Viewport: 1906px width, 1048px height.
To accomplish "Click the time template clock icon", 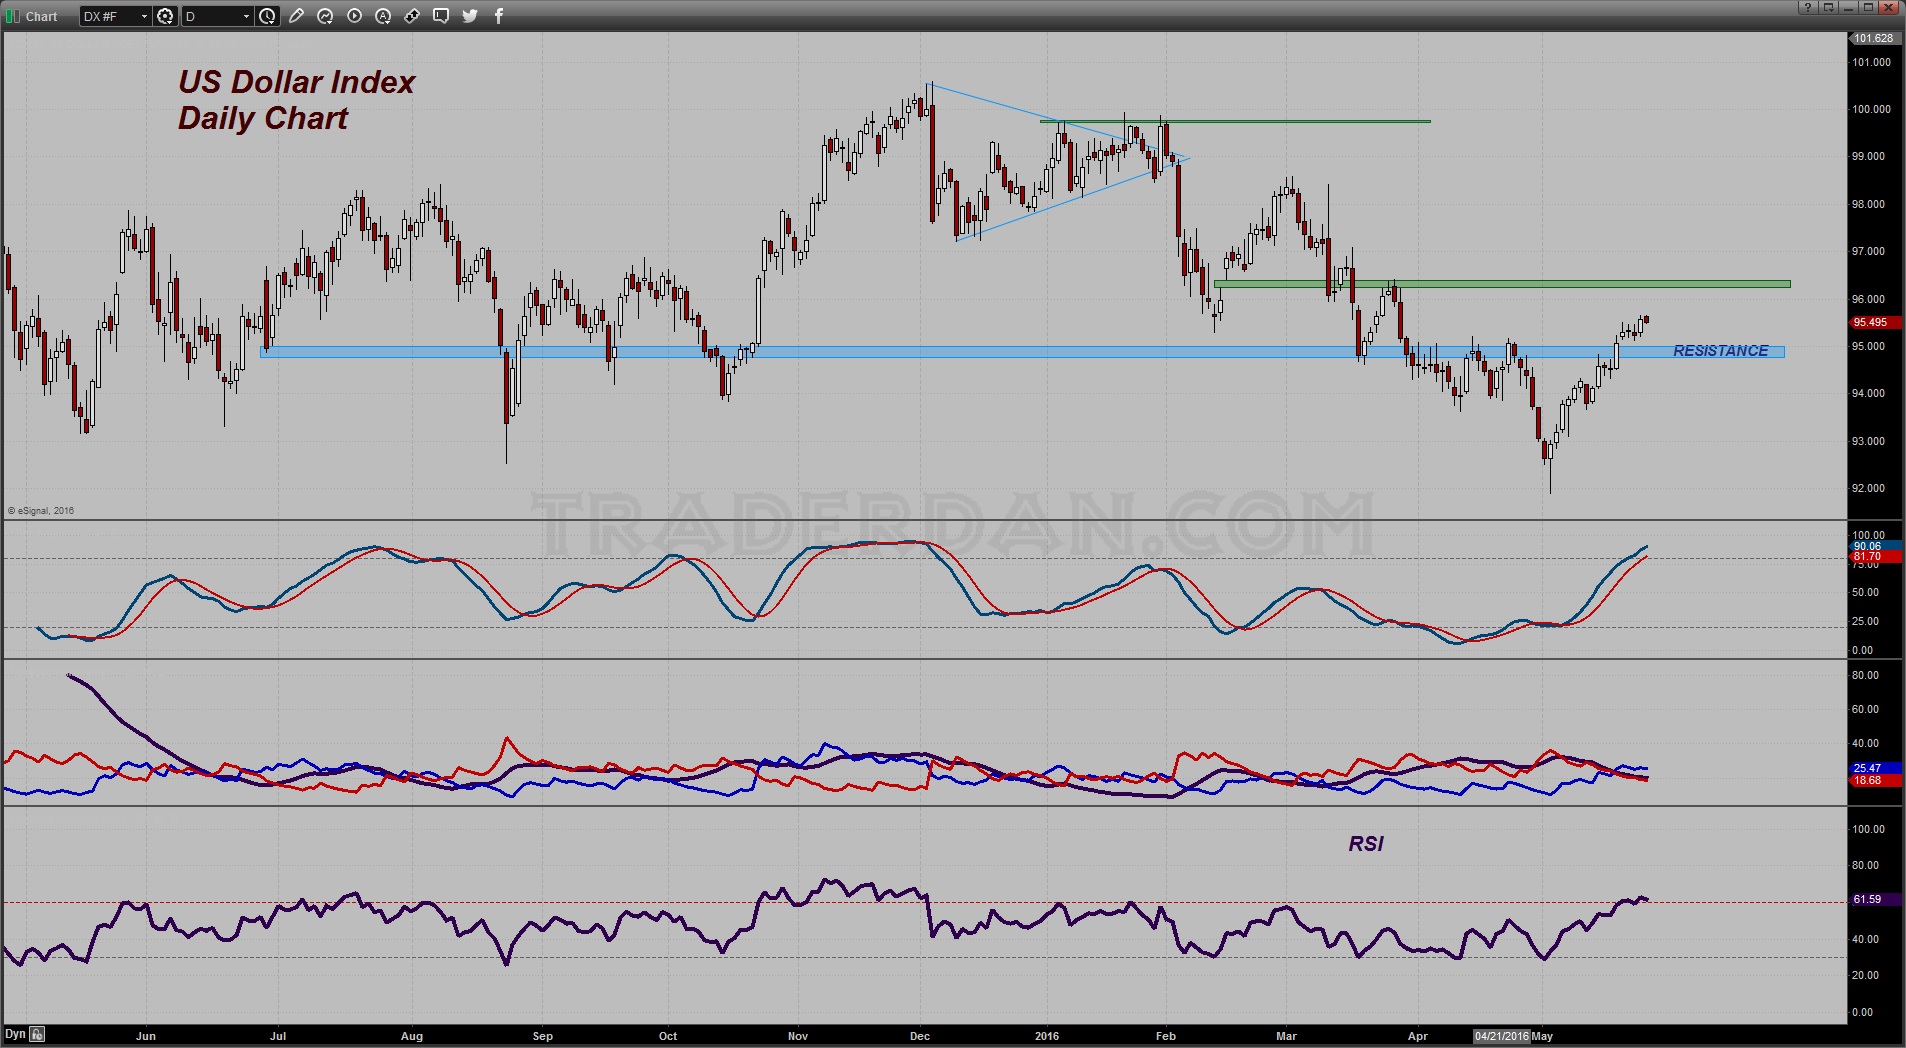I will [267, 16].
